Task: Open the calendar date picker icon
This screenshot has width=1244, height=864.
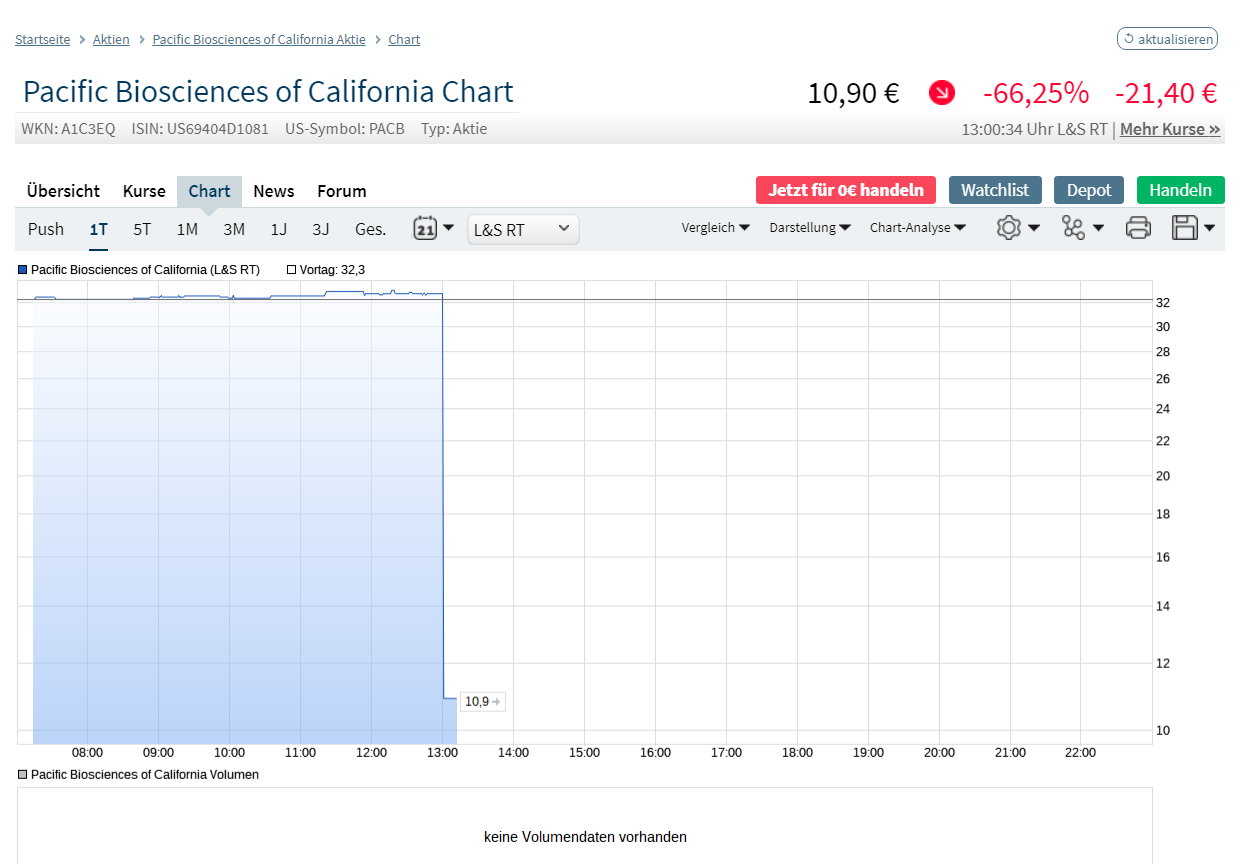Action: [x=425, y=228]
